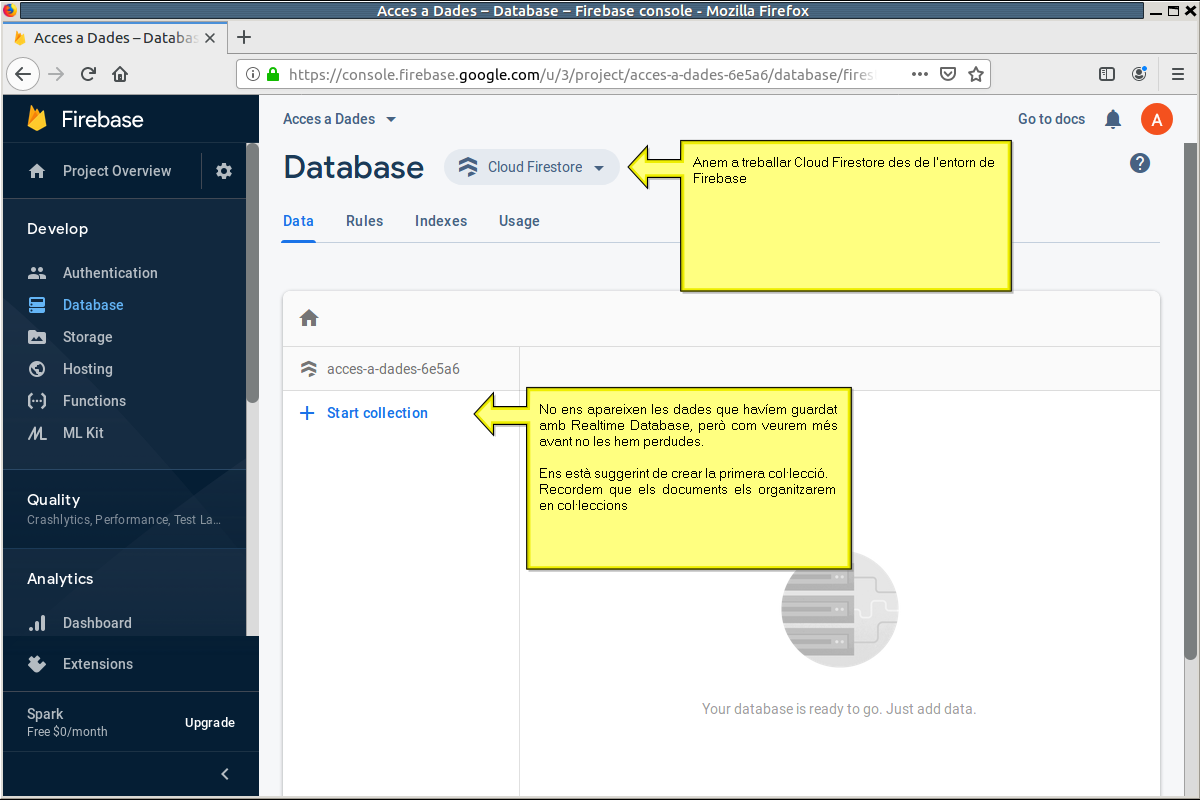Click the Pocket save icon
The width and height of the screenshot is (1200, 800).
pos(948,74)
